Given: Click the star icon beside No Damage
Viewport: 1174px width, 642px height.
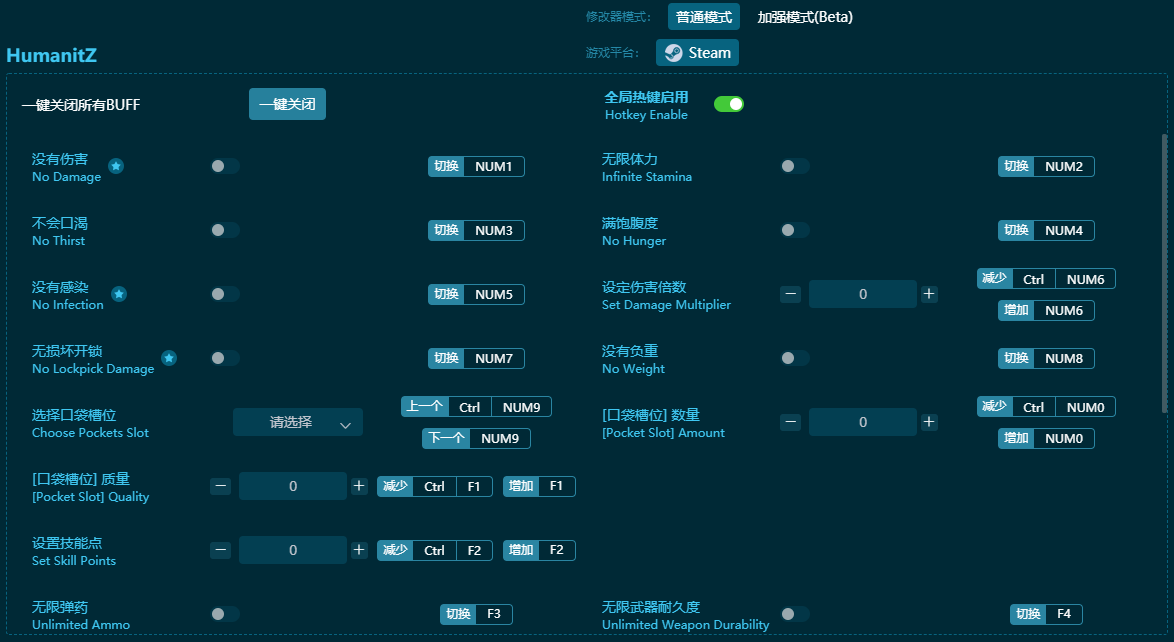Looking at the screenshot, I should pyautogui.click(x=116, y=167).
